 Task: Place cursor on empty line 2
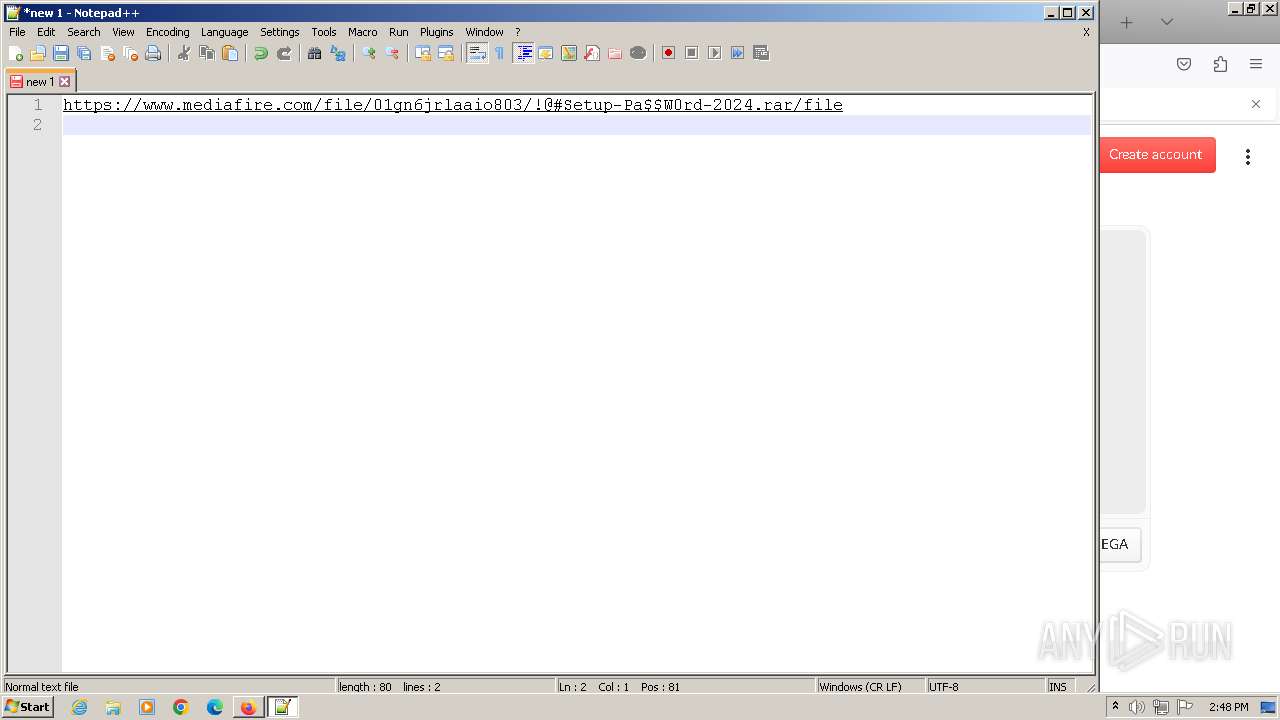tap(576, 125)
